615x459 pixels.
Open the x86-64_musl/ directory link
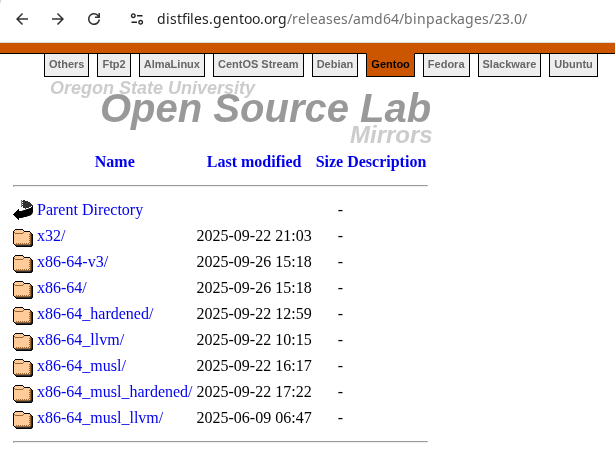(82, 366)
